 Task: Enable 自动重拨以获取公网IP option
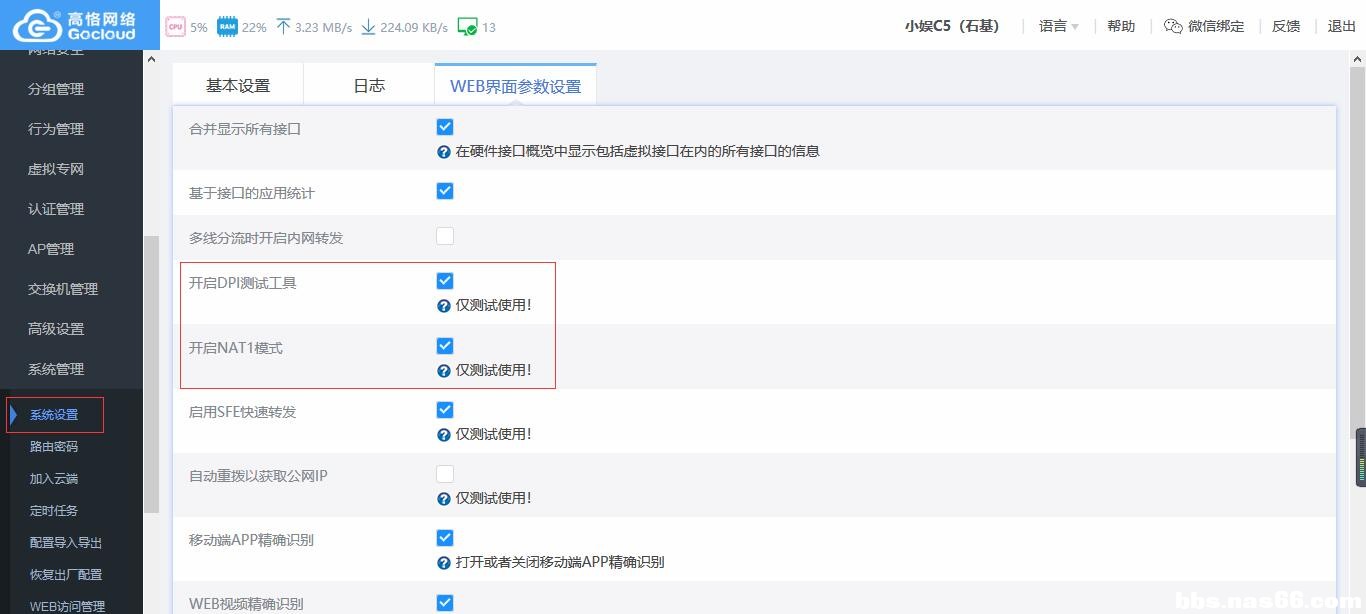point(444,473)
